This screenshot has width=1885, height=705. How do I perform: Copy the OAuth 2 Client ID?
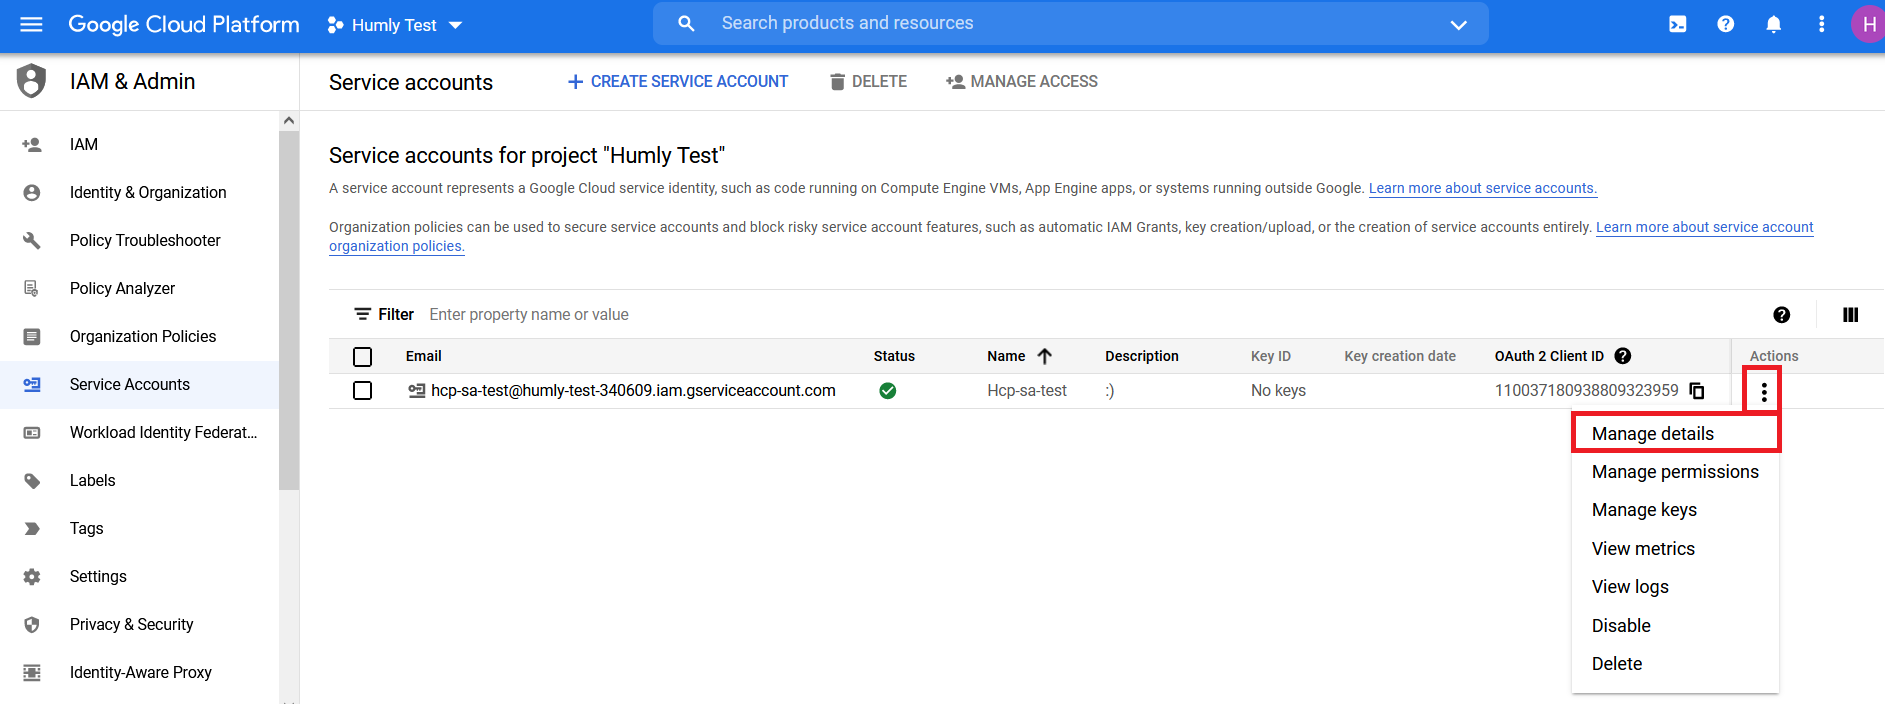tap(1697, 390)
